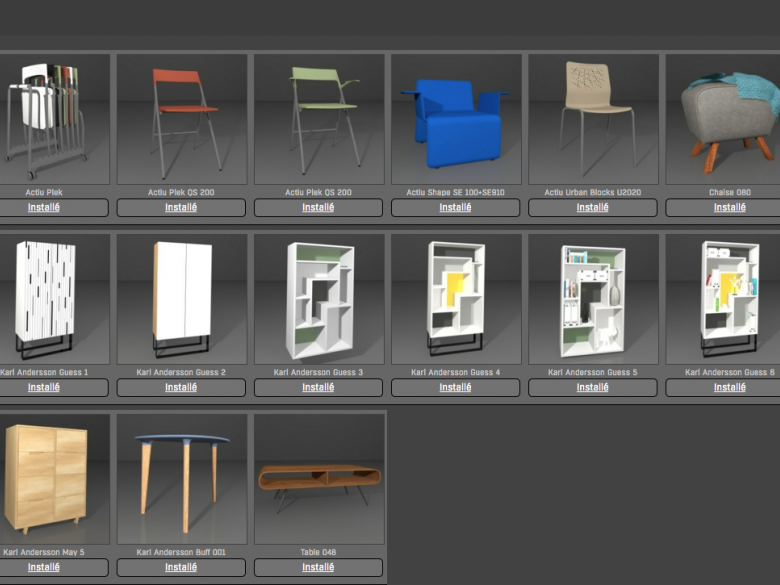Click Installé for Karl Andersson Guess 2

181,388
